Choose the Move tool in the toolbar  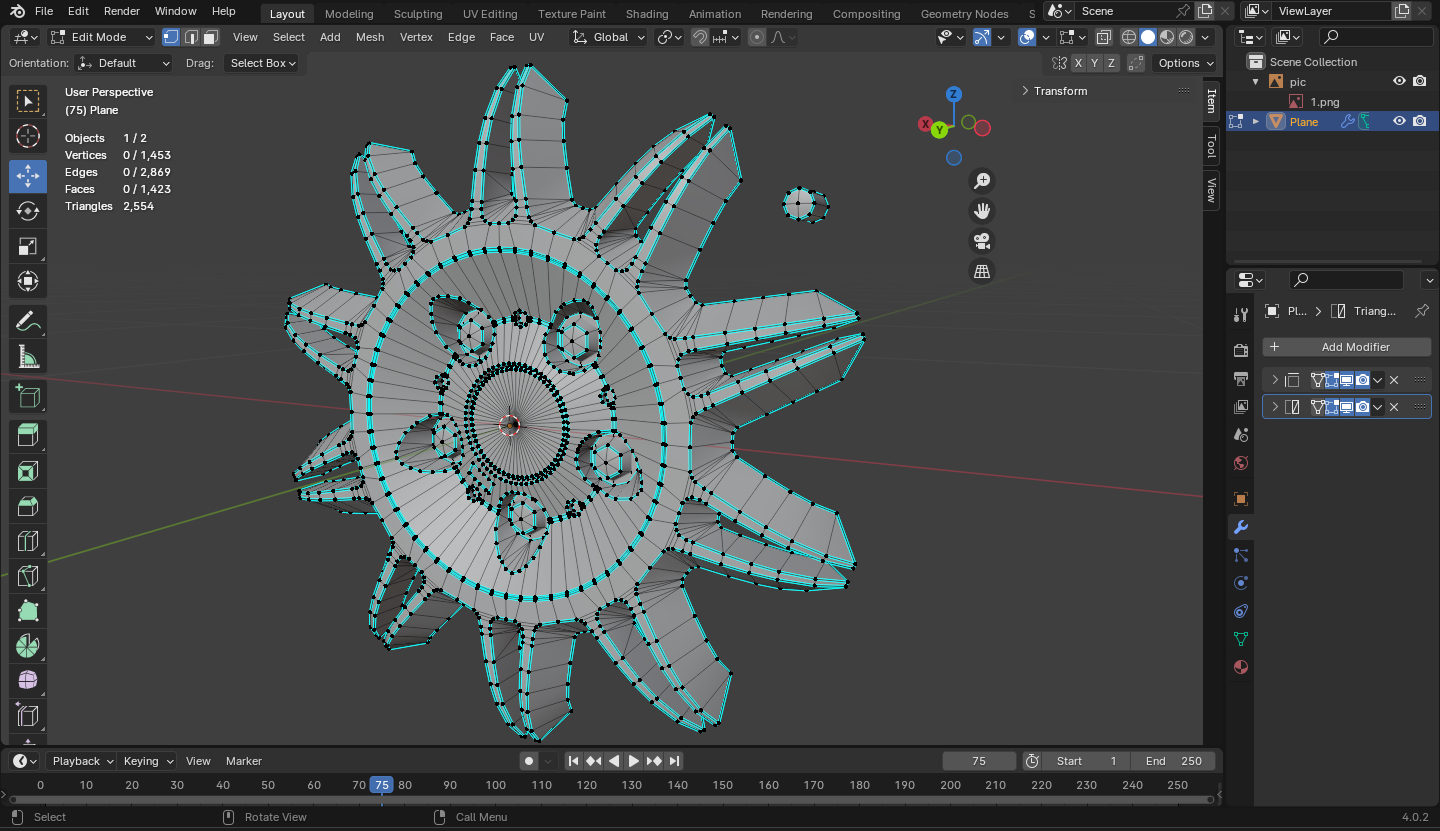click(28, 176)
